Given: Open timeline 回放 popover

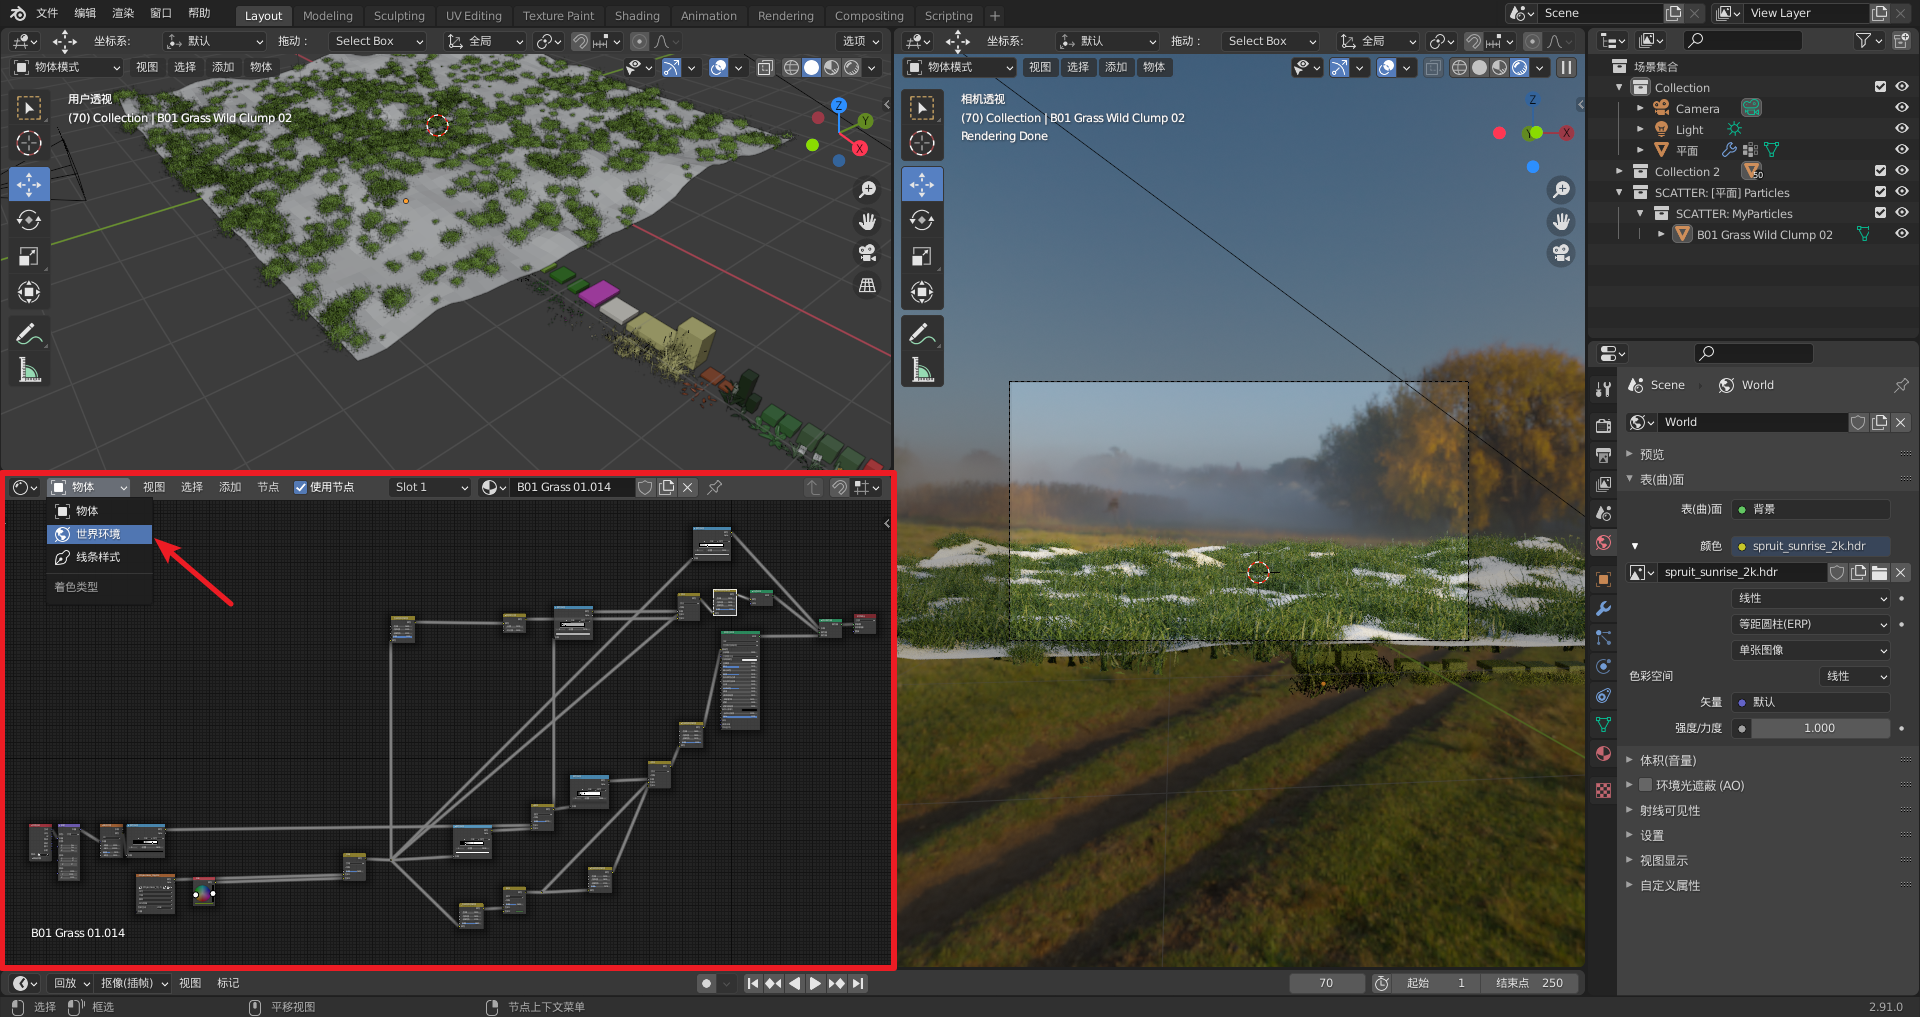Looking at the screenshot, I should (x=72, y=983).
